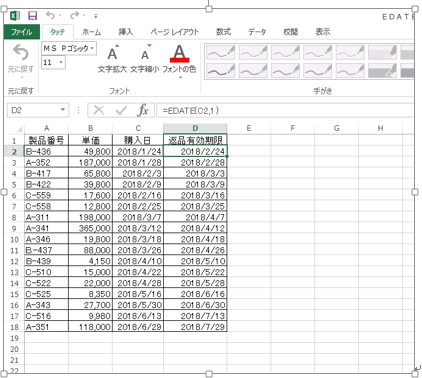422x378 pixels.
Task: Click the Save icon in quick access toolbar
Action: coord(33,15)
